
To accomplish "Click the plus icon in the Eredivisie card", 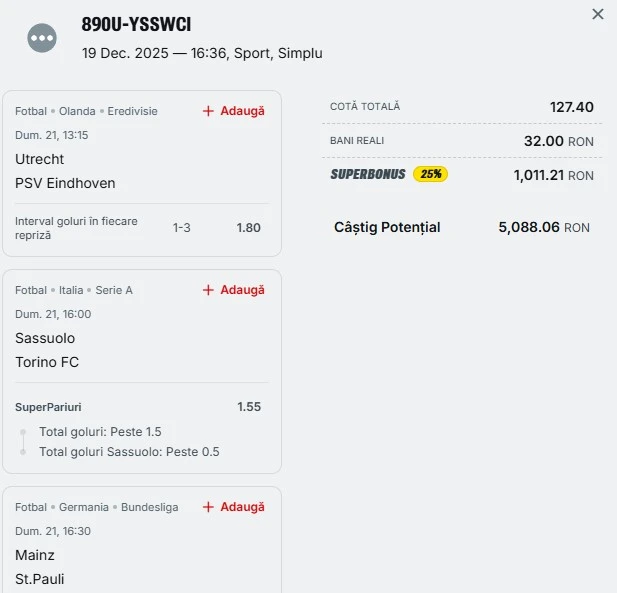I will point(209,111).
